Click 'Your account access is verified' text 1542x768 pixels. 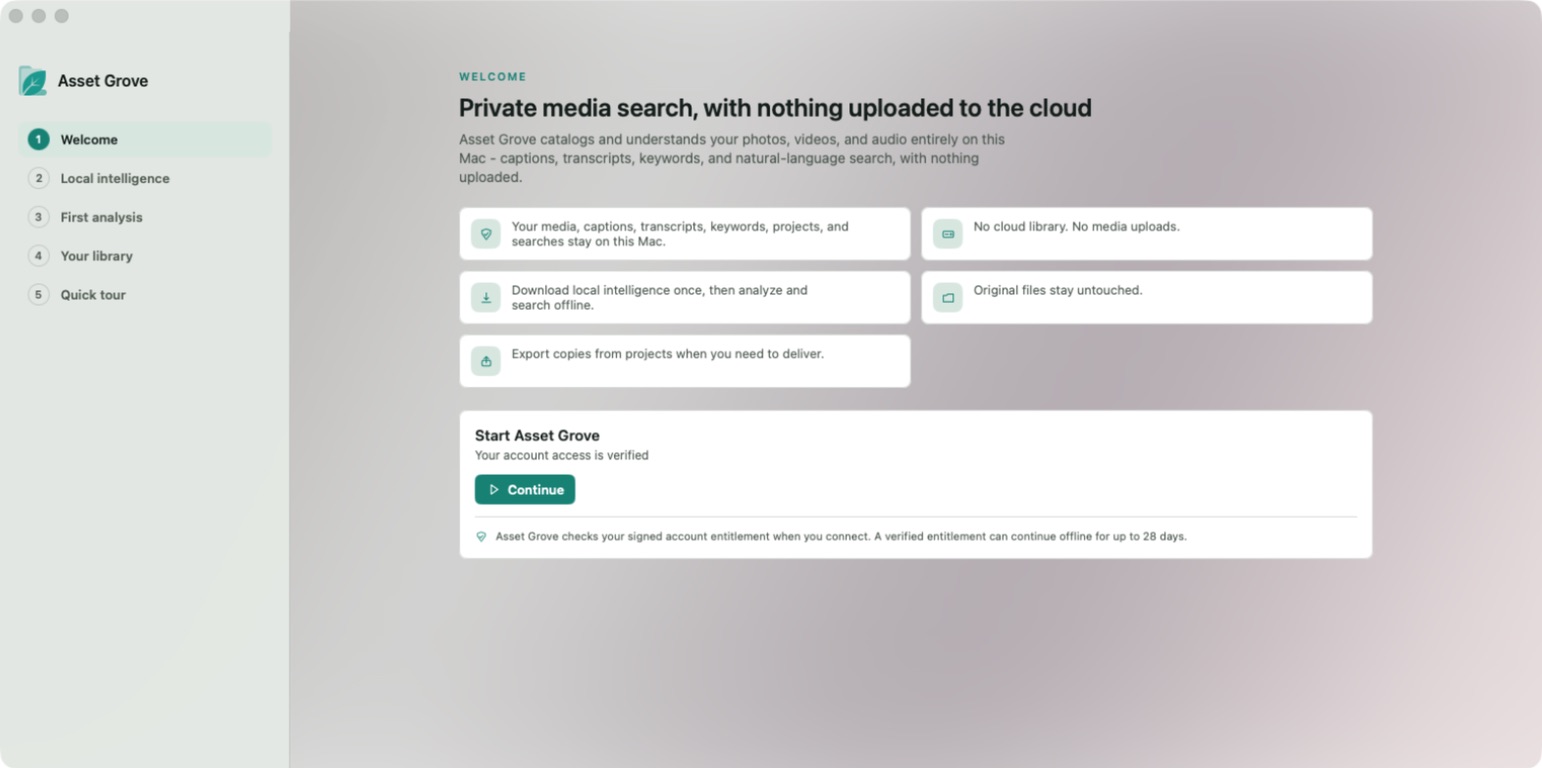562,456
